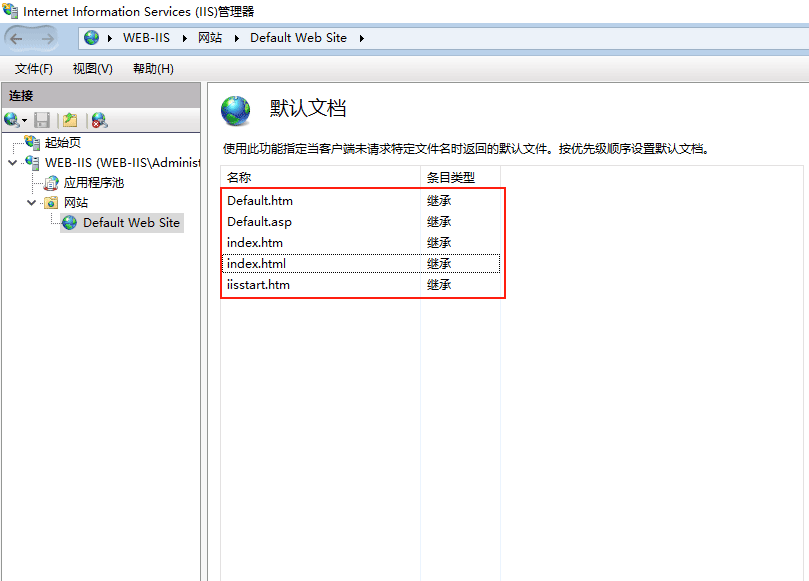809x581 pixels.
Task: Click the 网站 folder icon in tree
Action: point(51,202)
